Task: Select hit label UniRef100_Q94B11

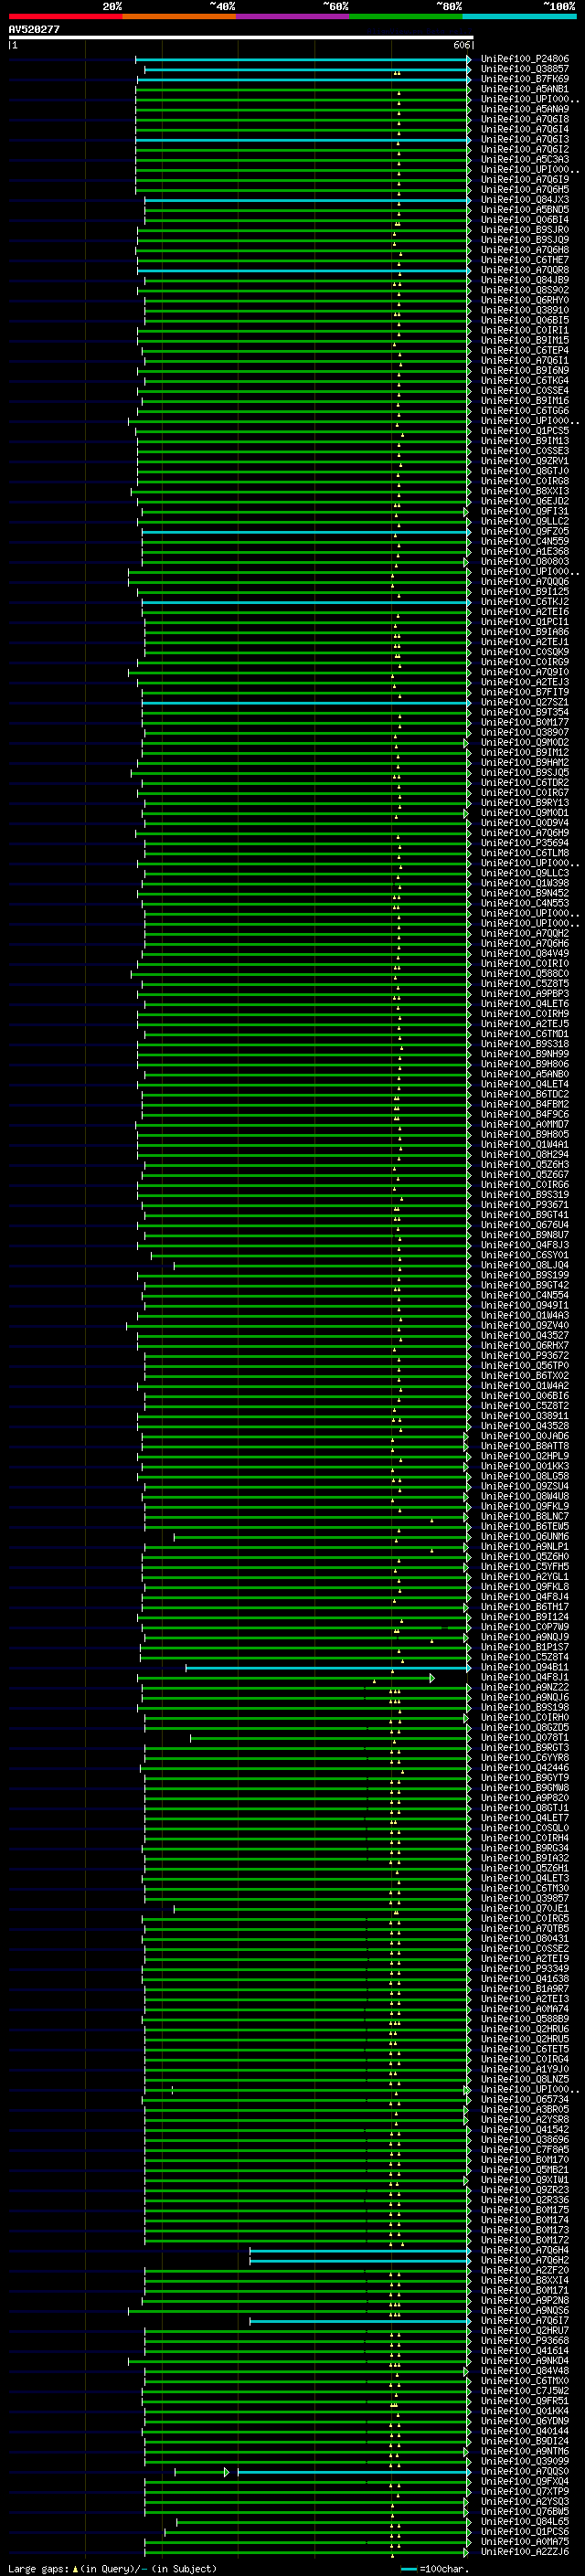Action: pos(524,1667)
